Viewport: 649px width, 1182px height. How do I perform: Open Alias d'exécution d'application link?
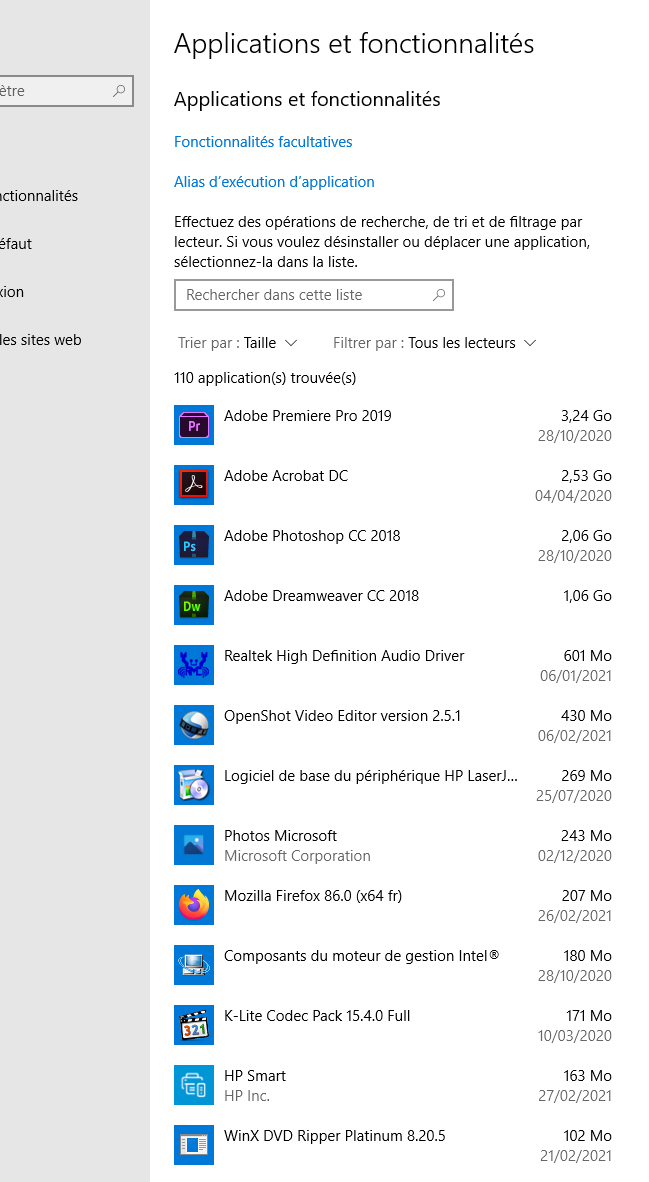pyautogui.click(x=274, y=182)
